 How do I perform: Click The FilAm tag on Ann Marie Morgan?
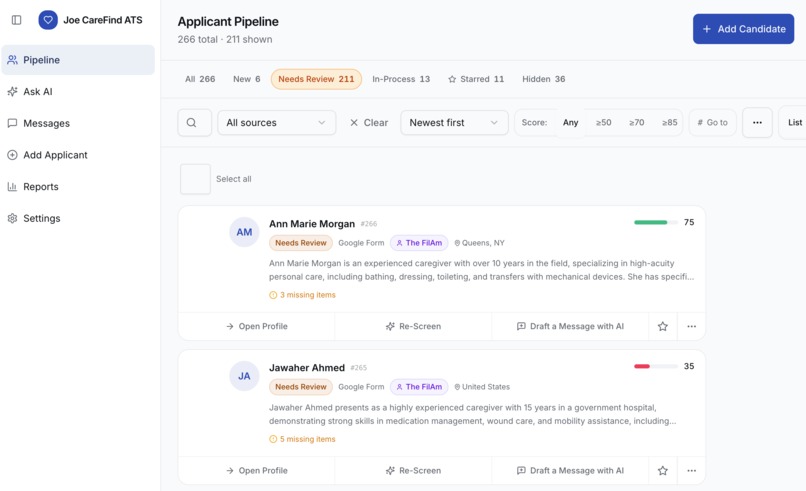coord(419,243)
